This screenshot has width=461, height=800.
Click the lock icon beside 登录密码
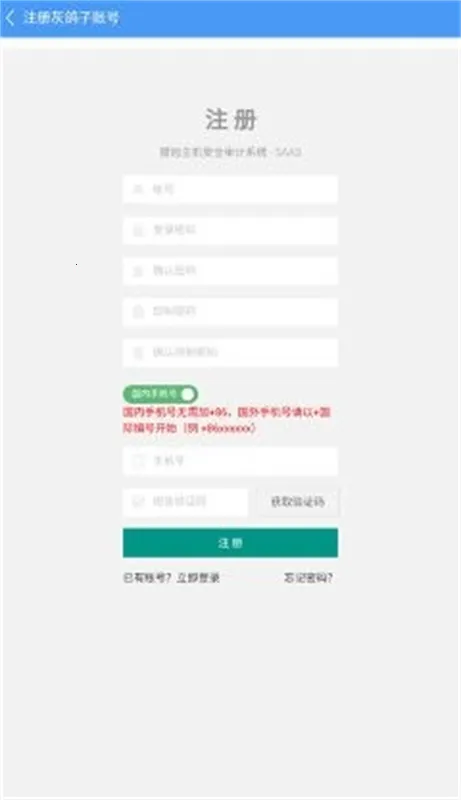tap(138, 230)
